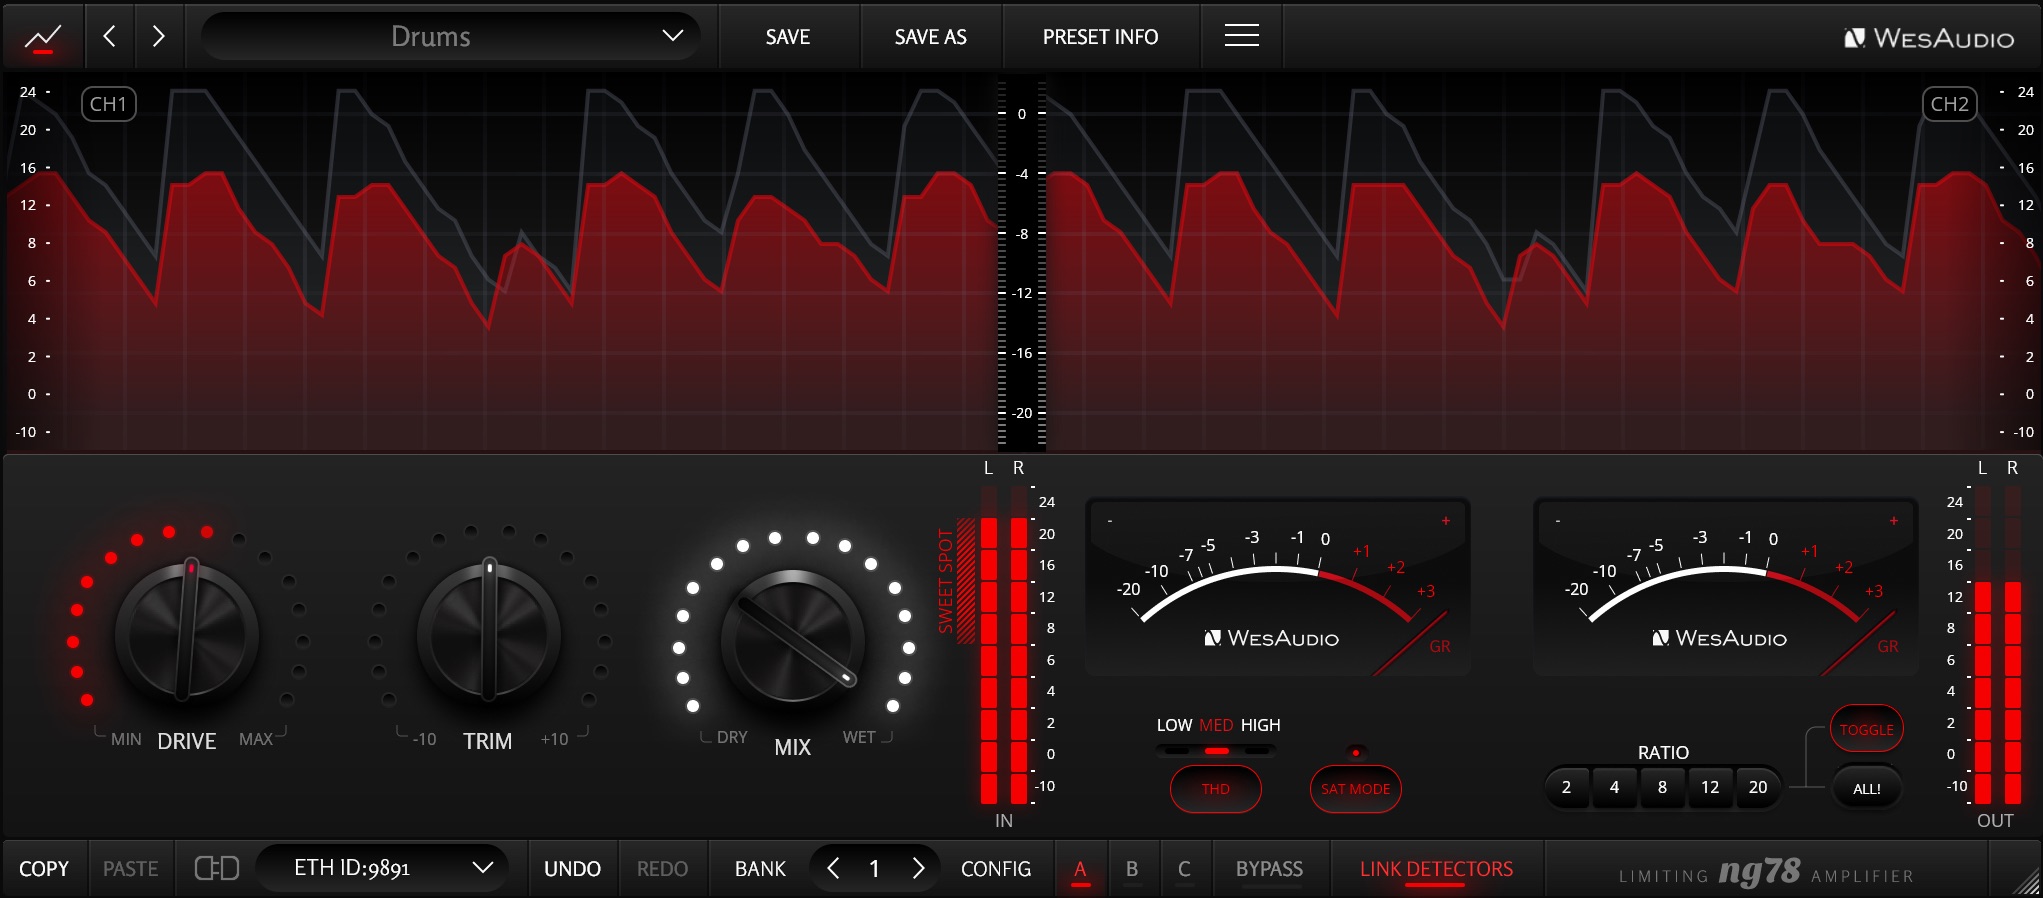Toggle the THD button

pos(1215,789)
